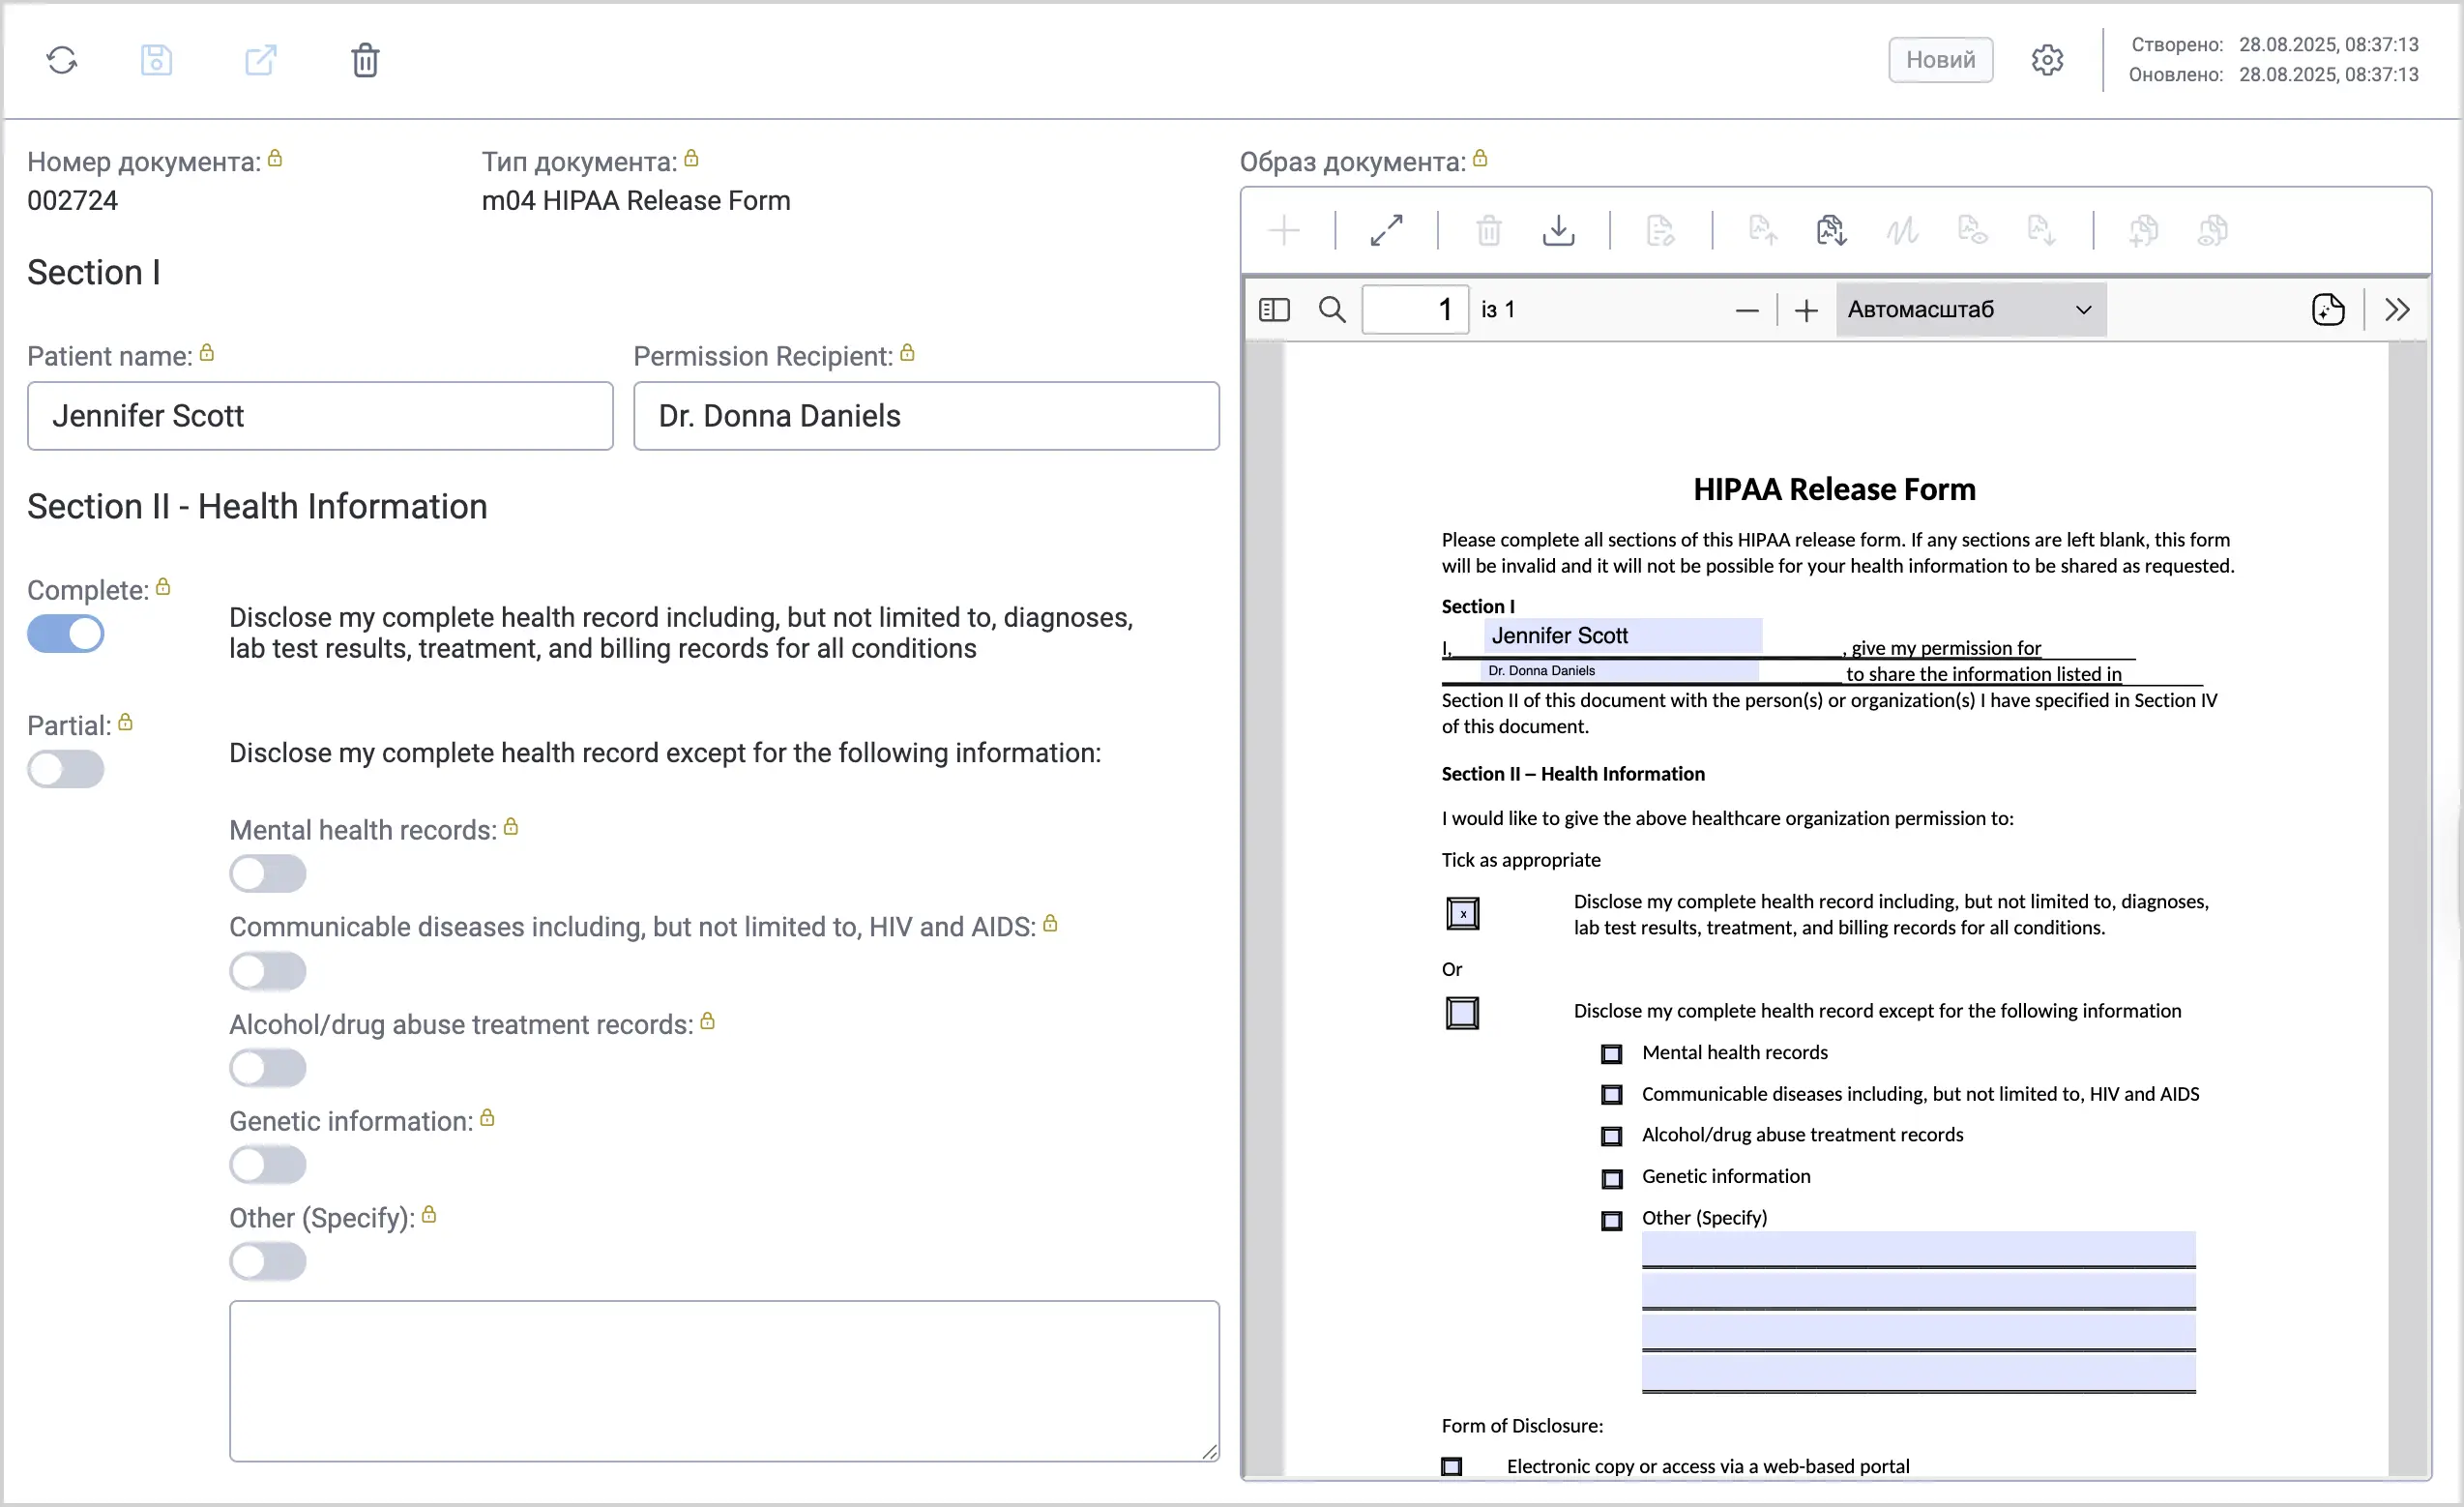Screen dimensions: 2464x1507
Task: Click the download signature file icon
Action: tap(2041, 231)
